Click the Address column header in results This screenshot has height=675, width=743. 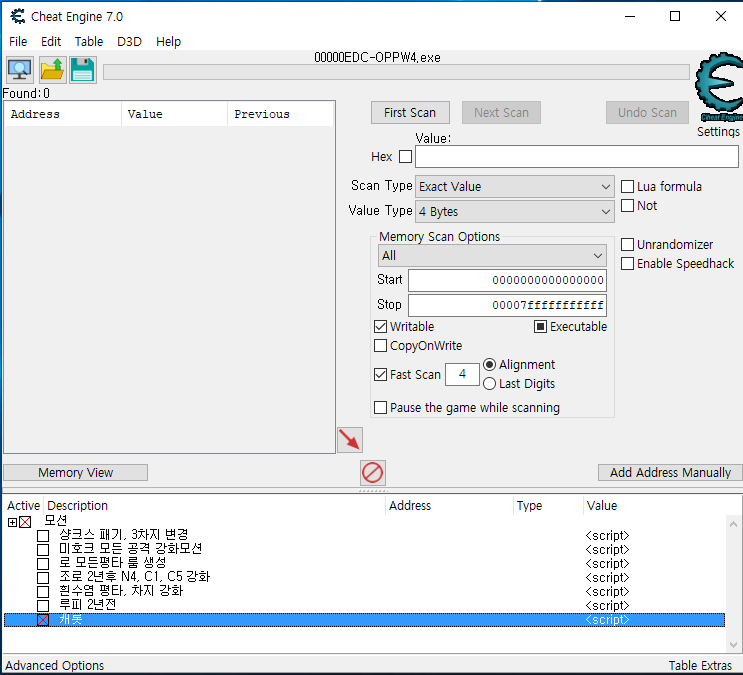pos(63,114)
